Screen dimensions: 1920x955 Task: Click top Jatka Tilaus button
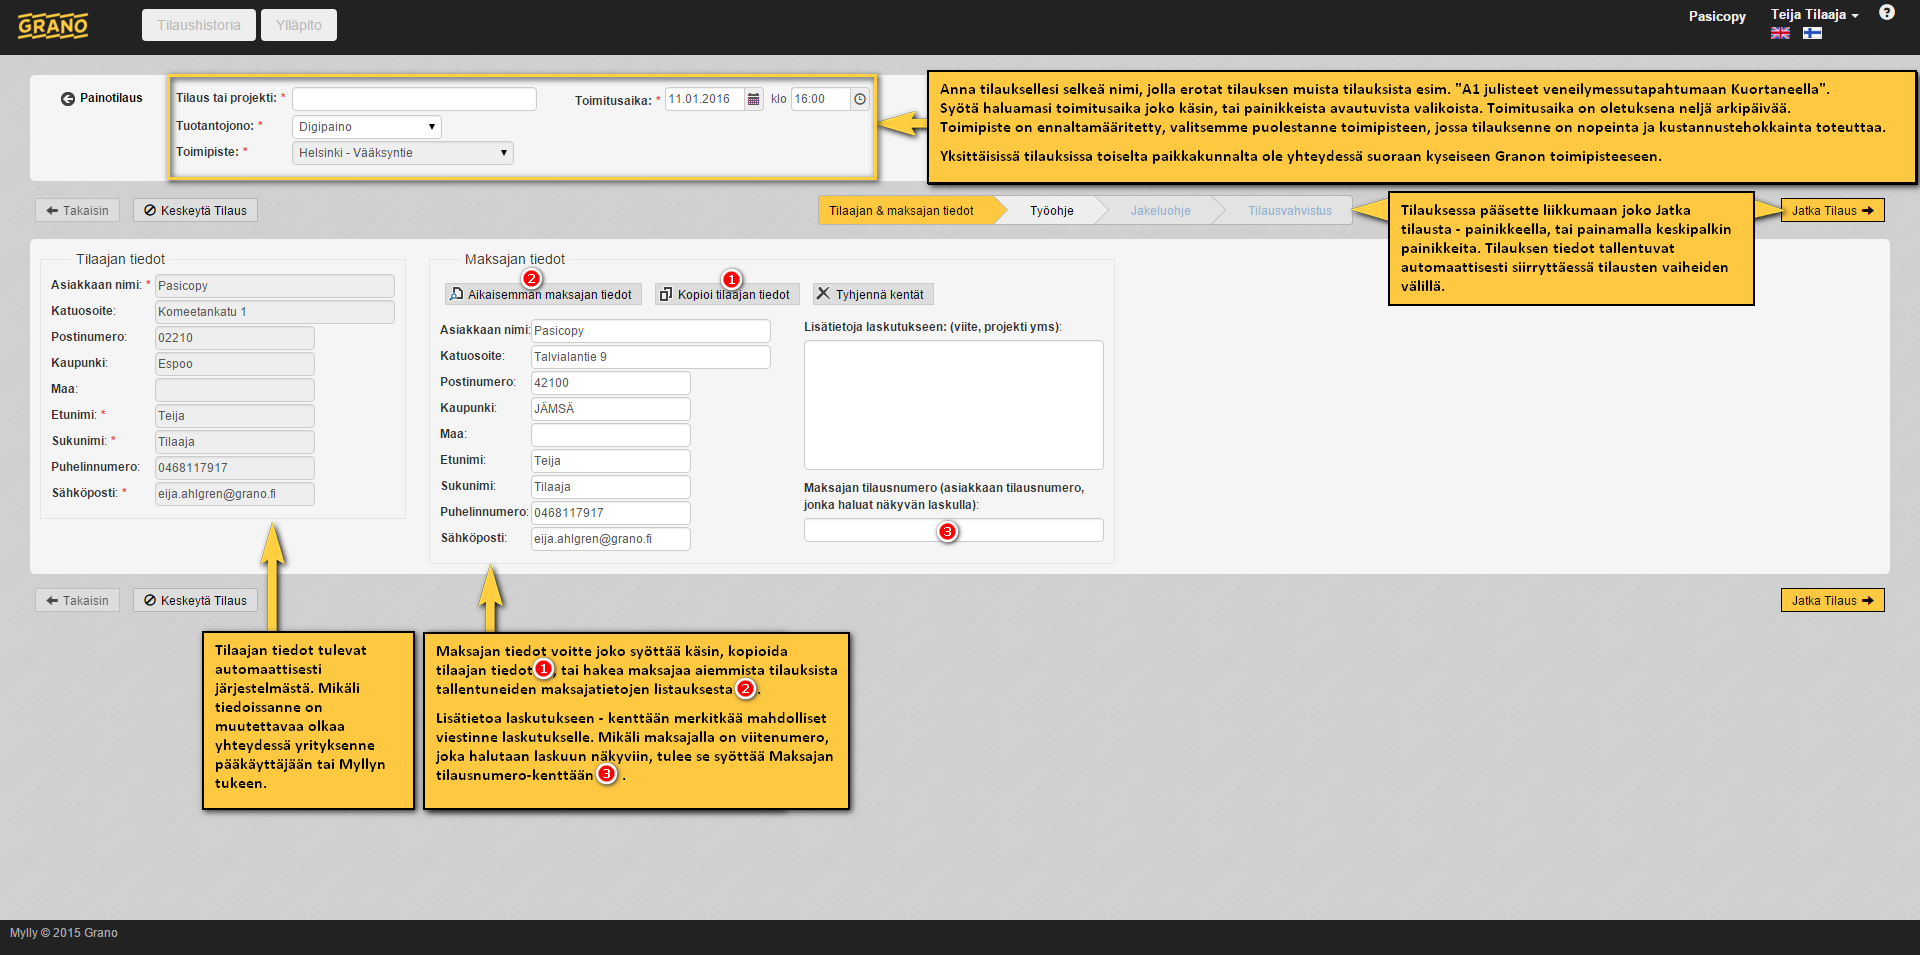coord(1832,210)
